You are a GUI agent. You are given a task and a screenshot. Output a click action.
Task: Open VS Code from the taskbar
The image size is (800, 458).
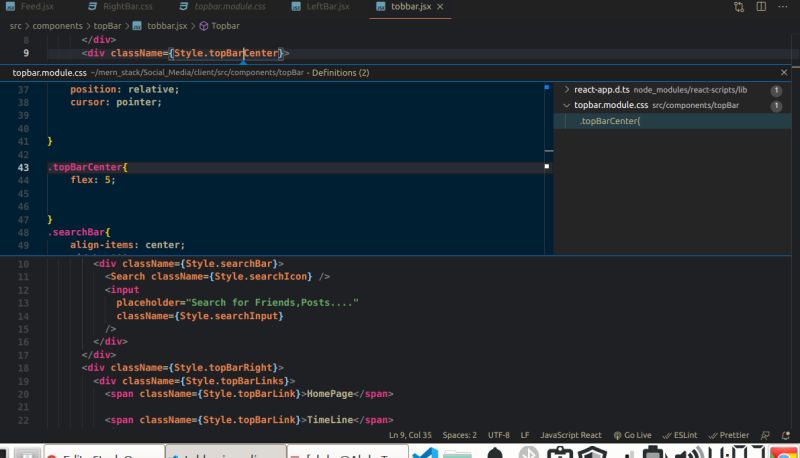424,452
